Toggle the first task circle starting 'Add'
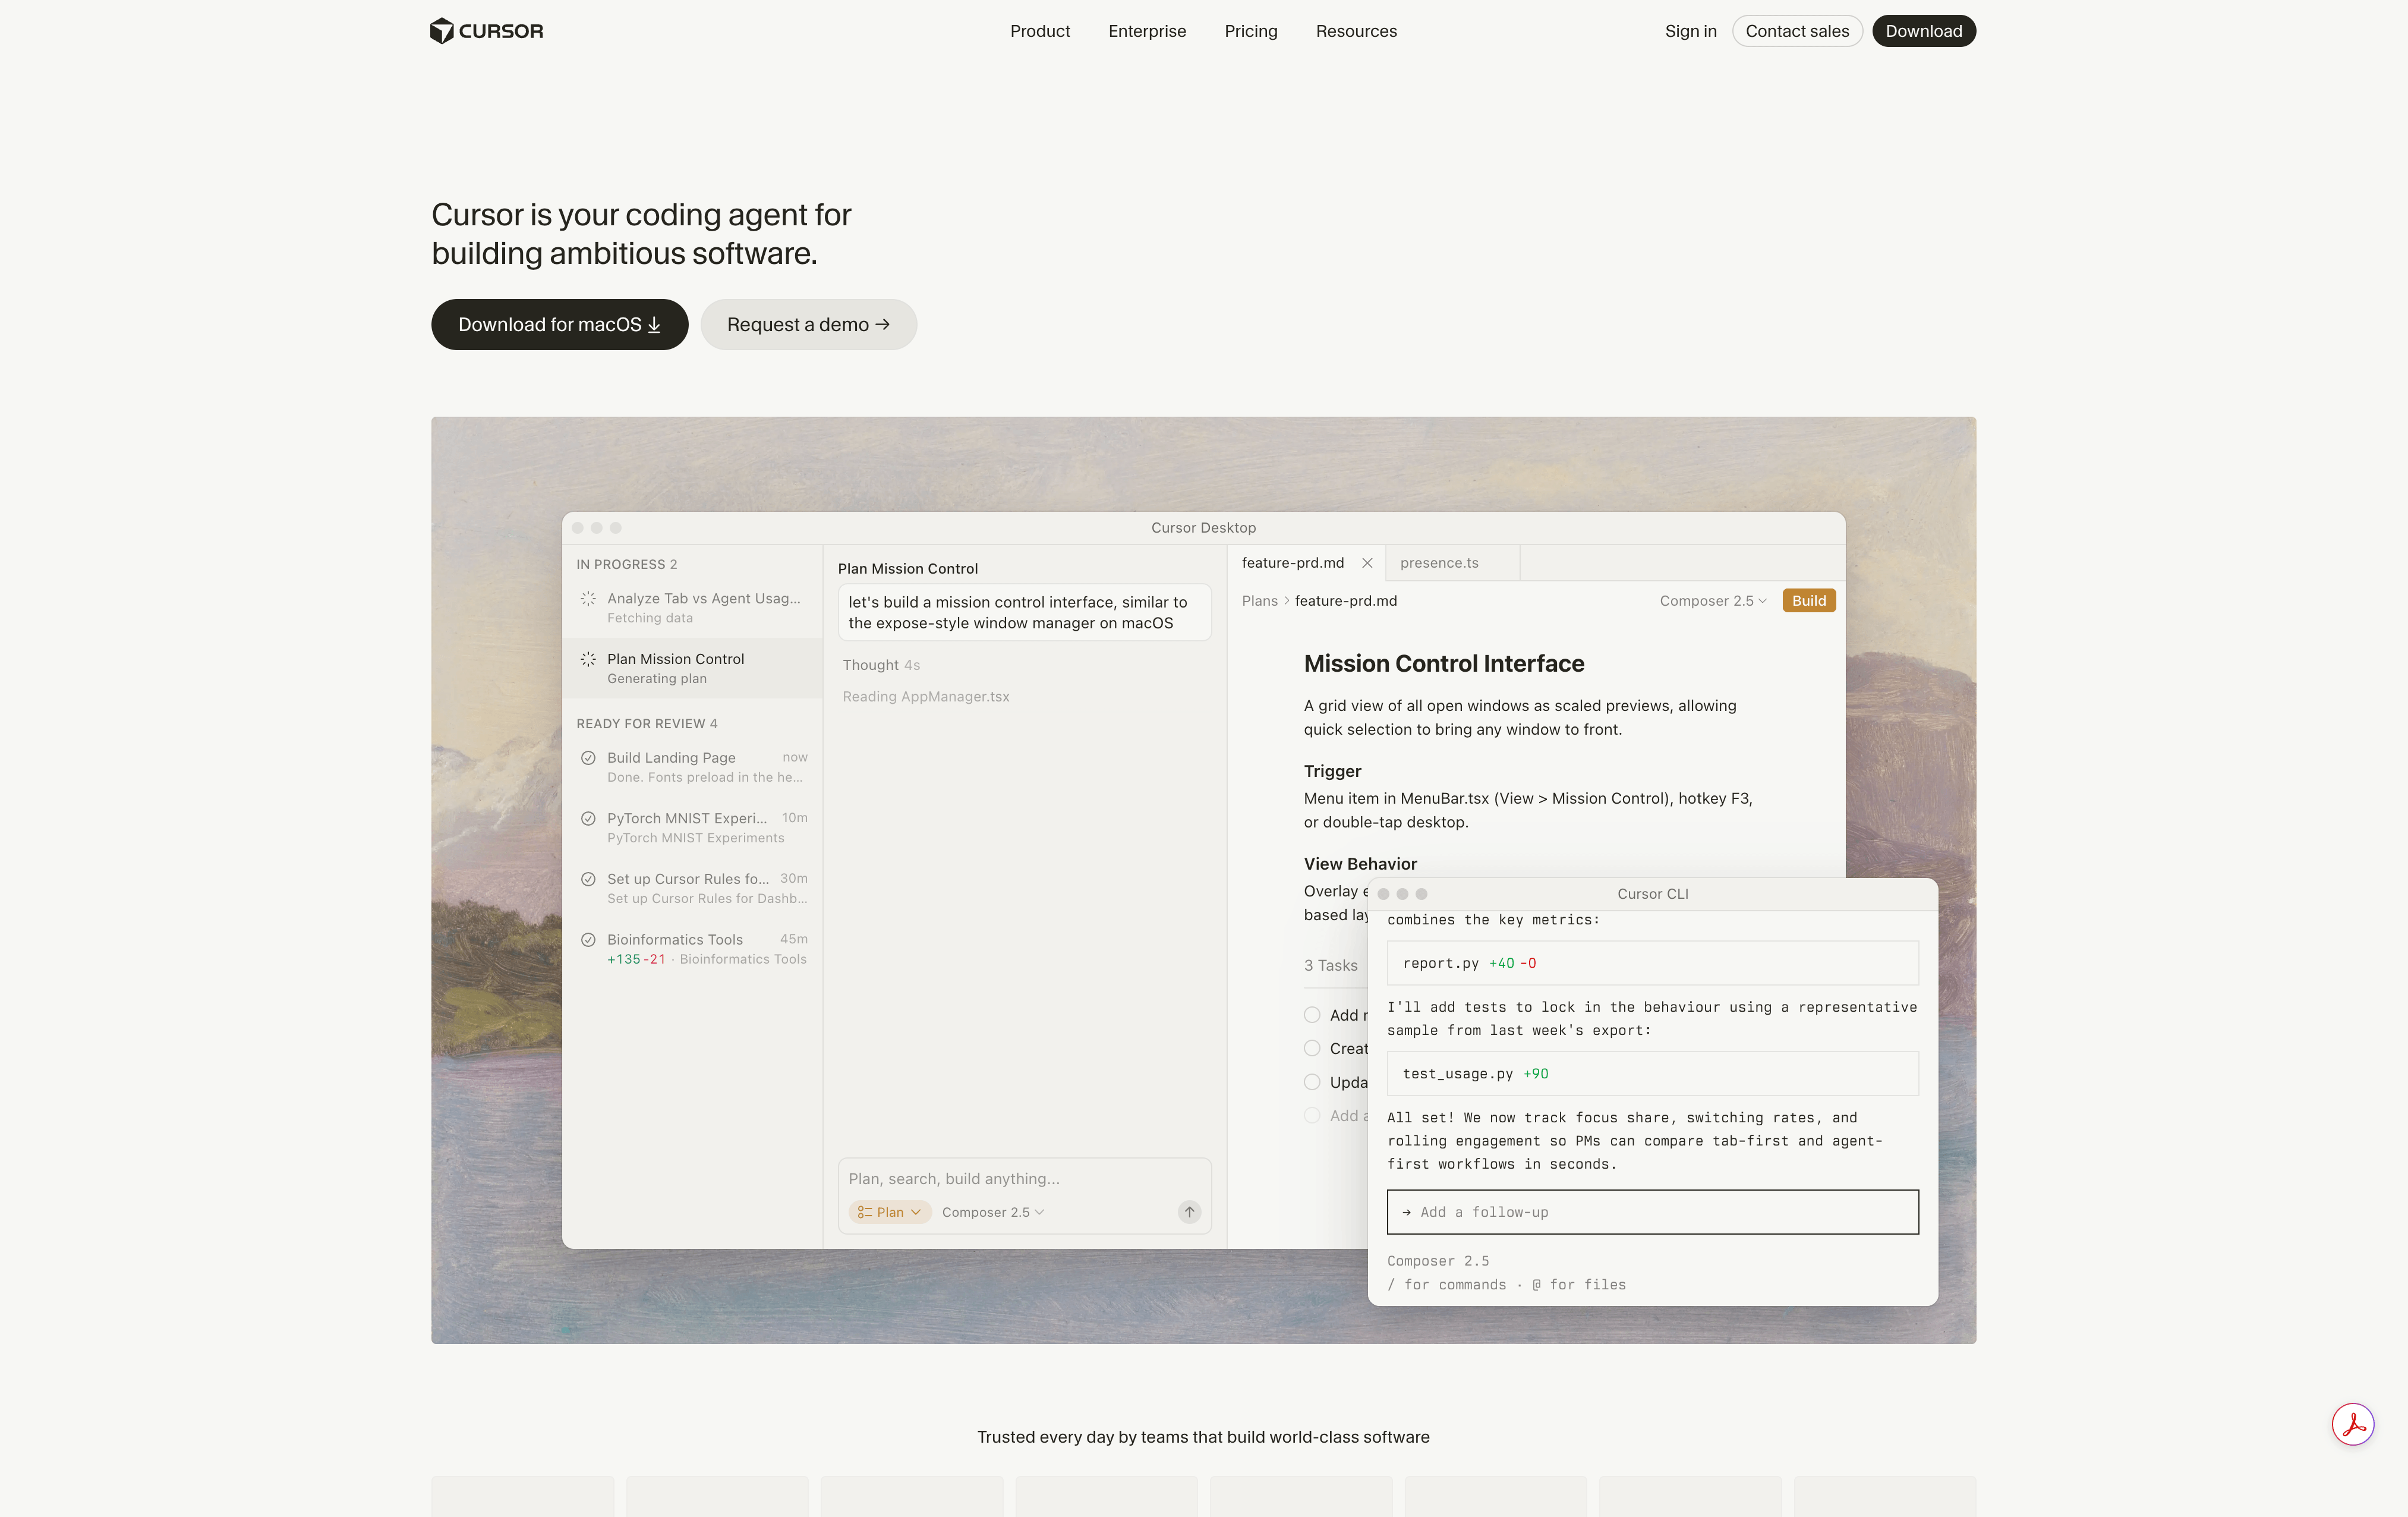Image resolution: width=2408 pixels, height=1517 pixels. pyautogui.click(x=1312, y=1015)
